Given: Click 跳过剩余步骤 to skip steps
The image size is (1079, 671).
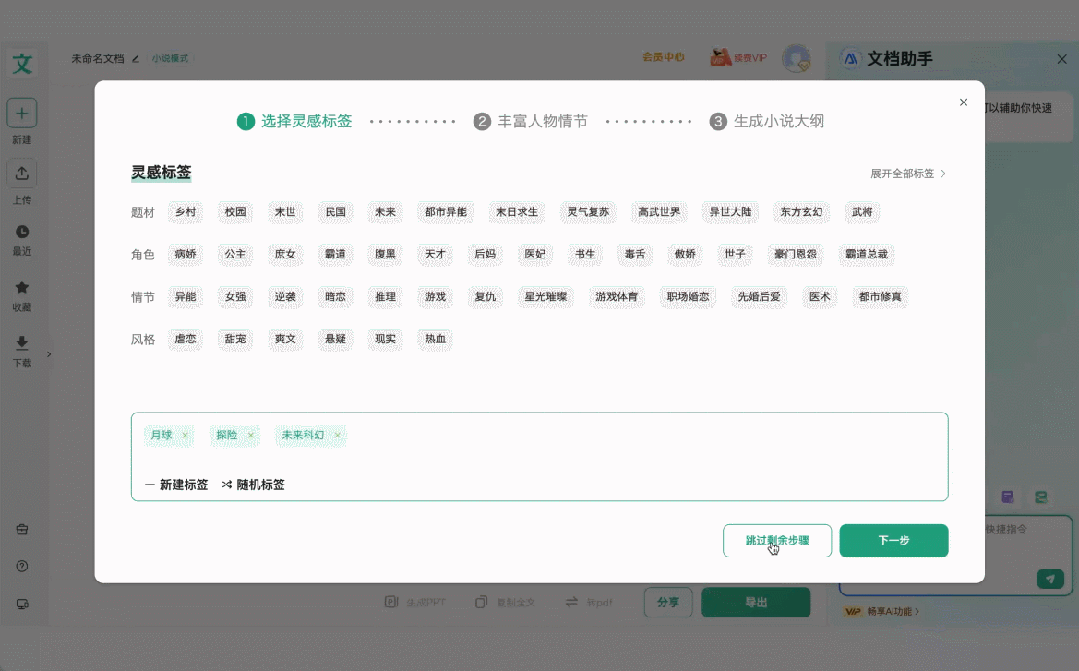Looking at the screenshot, I should click(777, 540).
